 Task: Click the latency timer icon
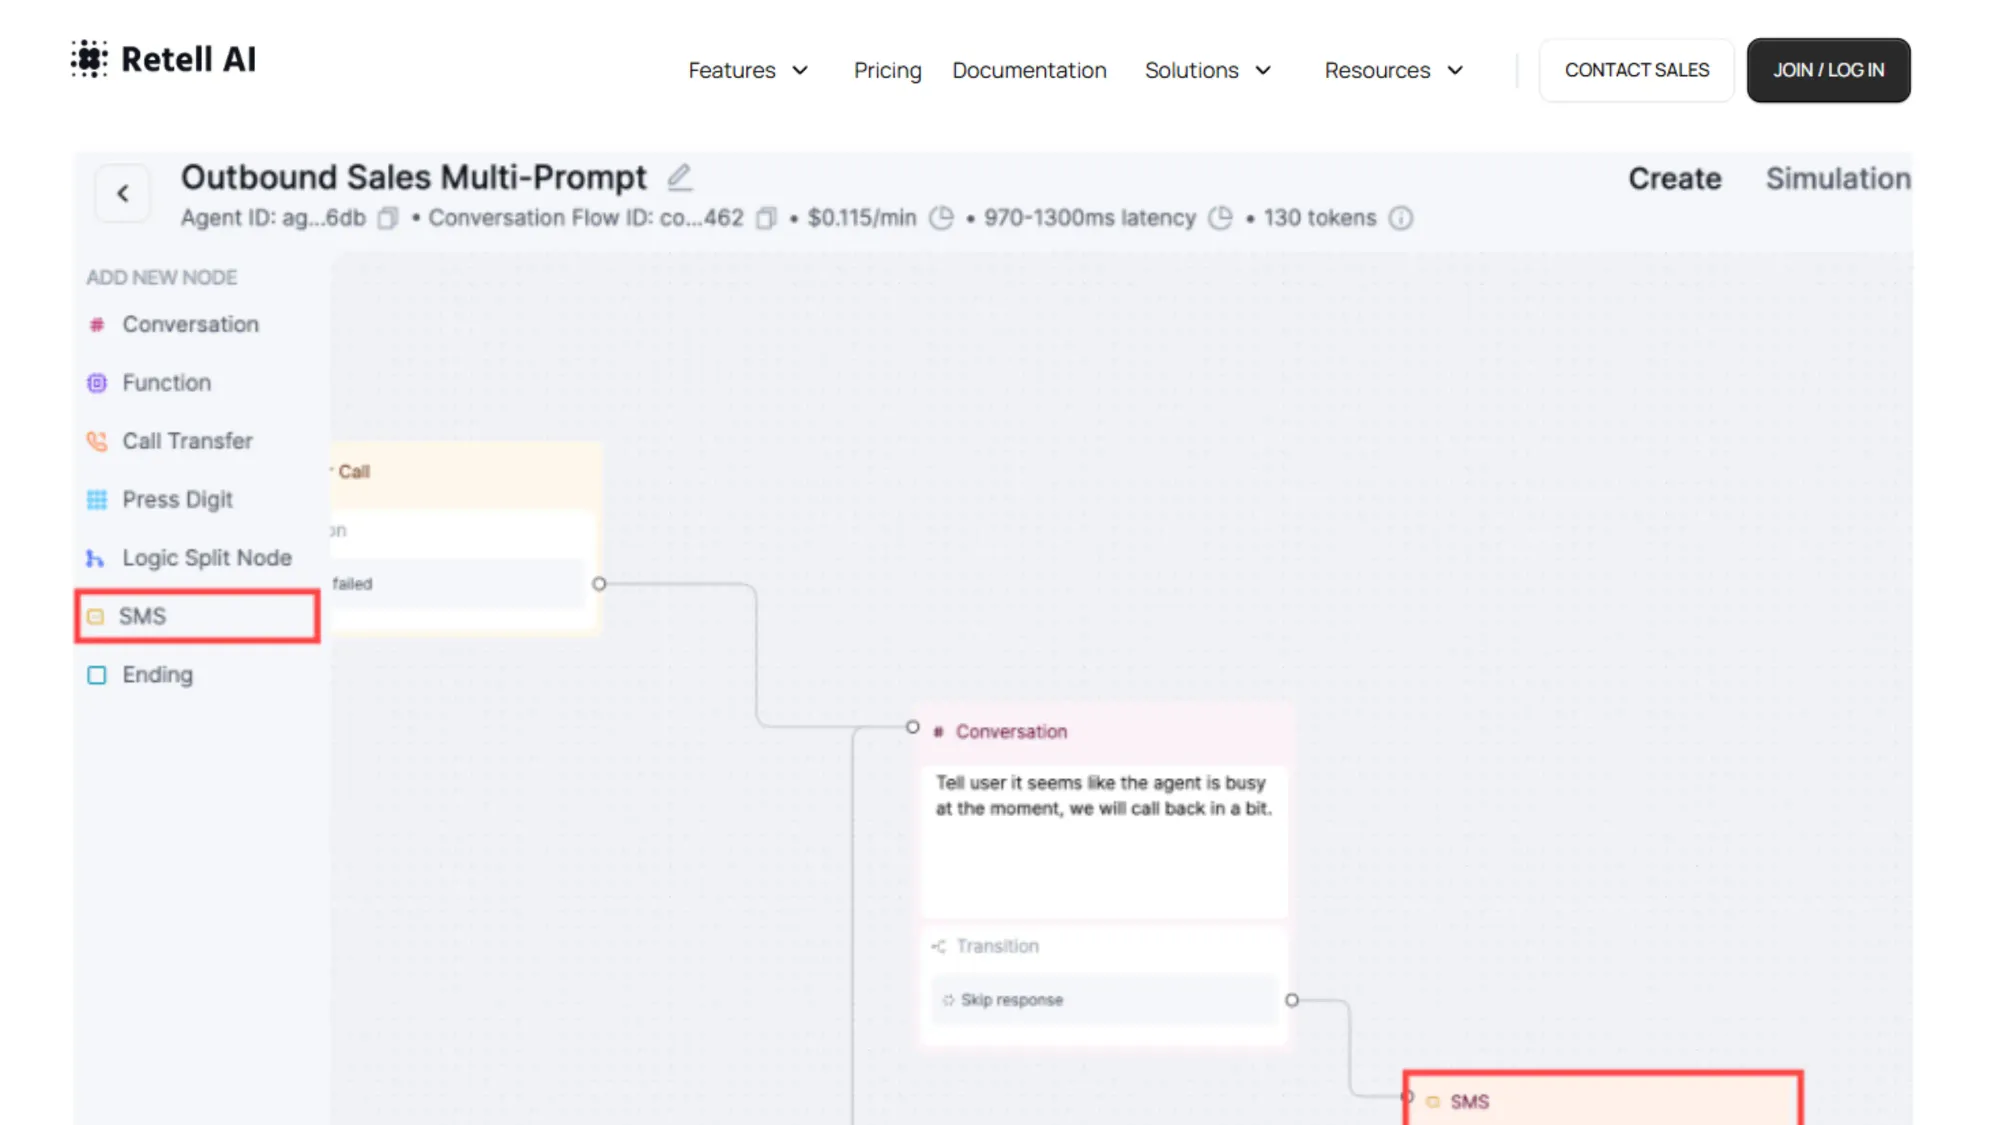1220,218
